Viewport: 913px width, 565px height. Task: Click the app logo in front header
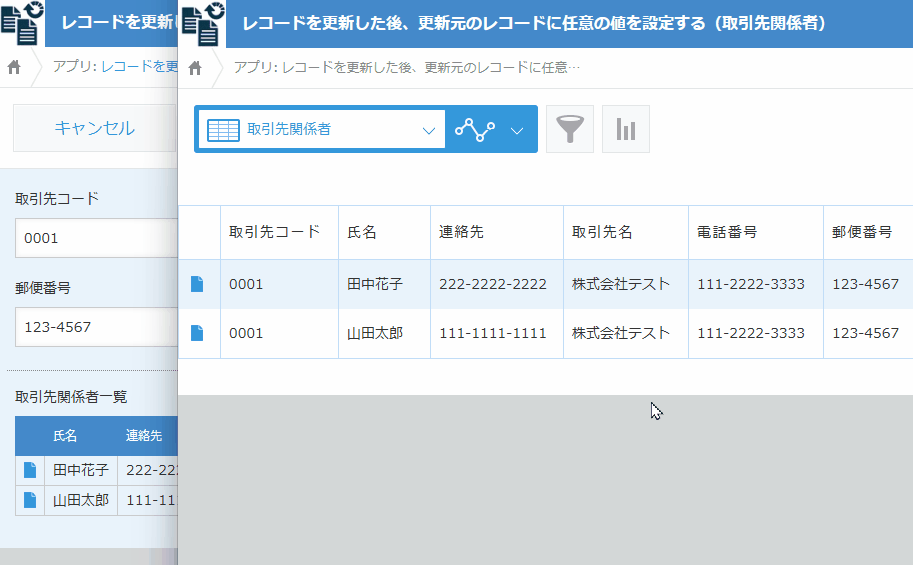pyautogui.click(x=203, y=23)
